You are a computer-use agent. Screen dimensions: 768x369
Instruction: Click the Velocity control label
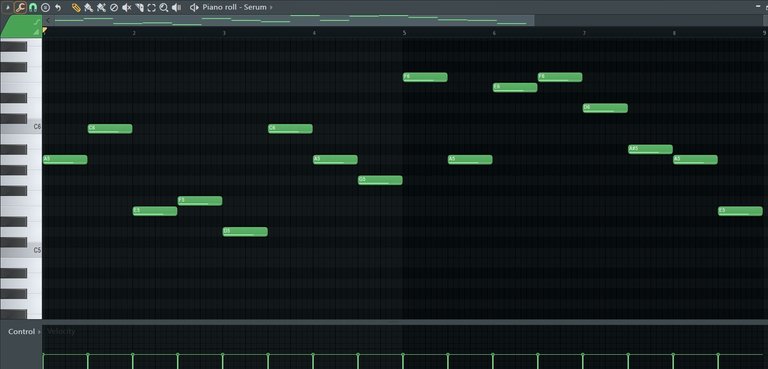click(61, 332)
